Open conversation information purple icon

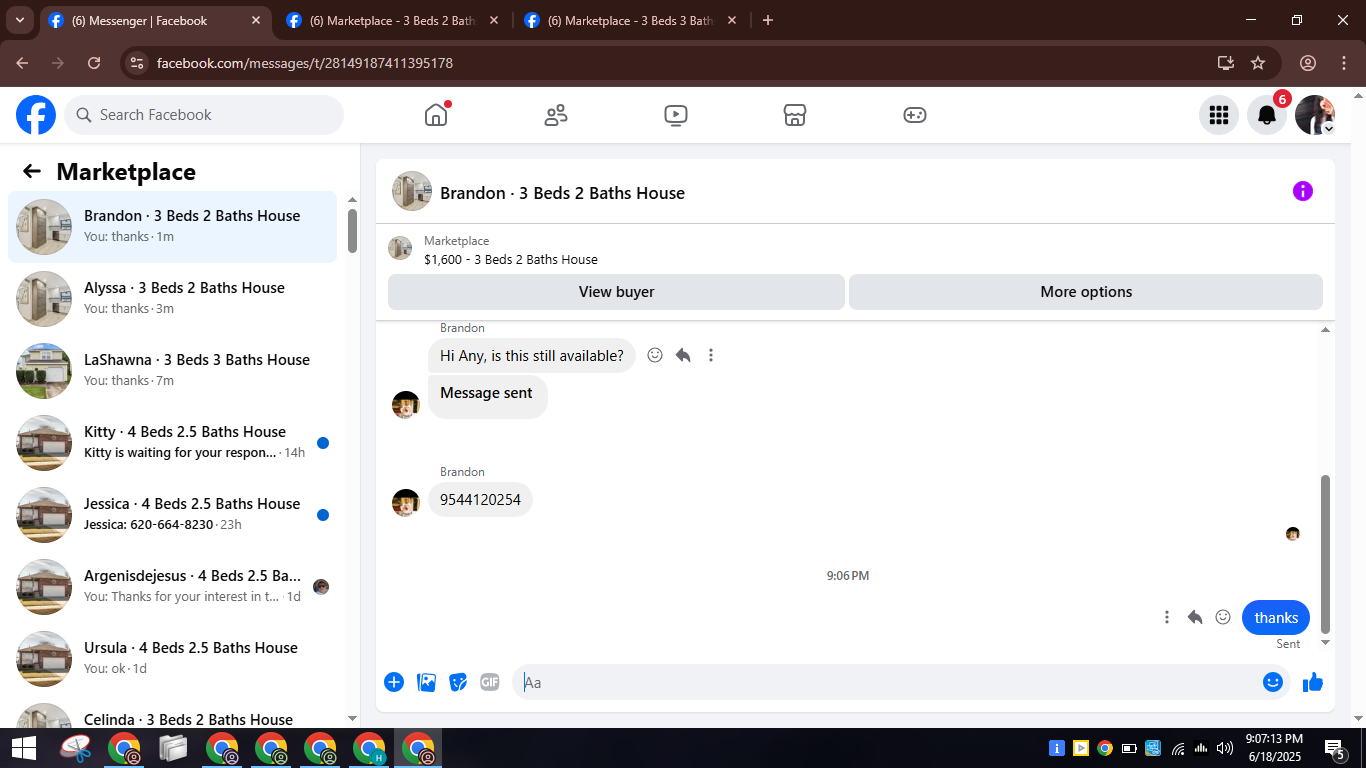click(1303, 191)
